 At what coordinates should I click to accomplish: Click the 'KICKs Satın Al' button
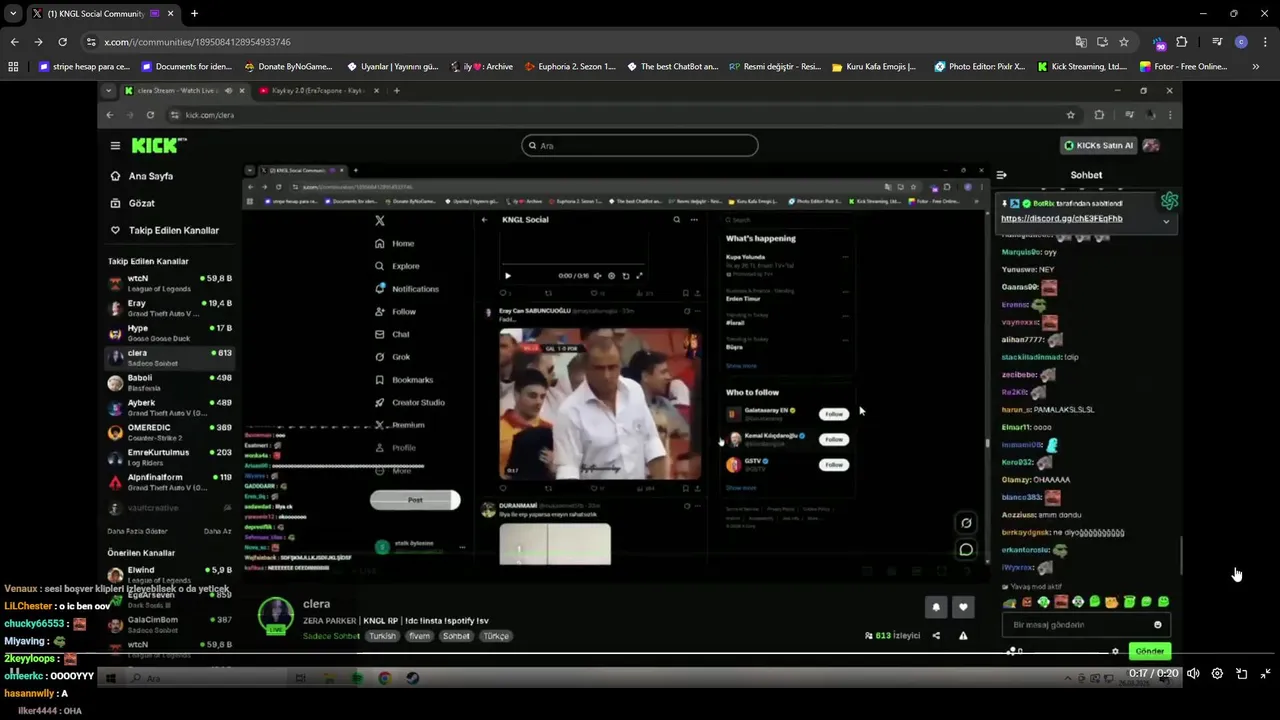pos(1098,145)
